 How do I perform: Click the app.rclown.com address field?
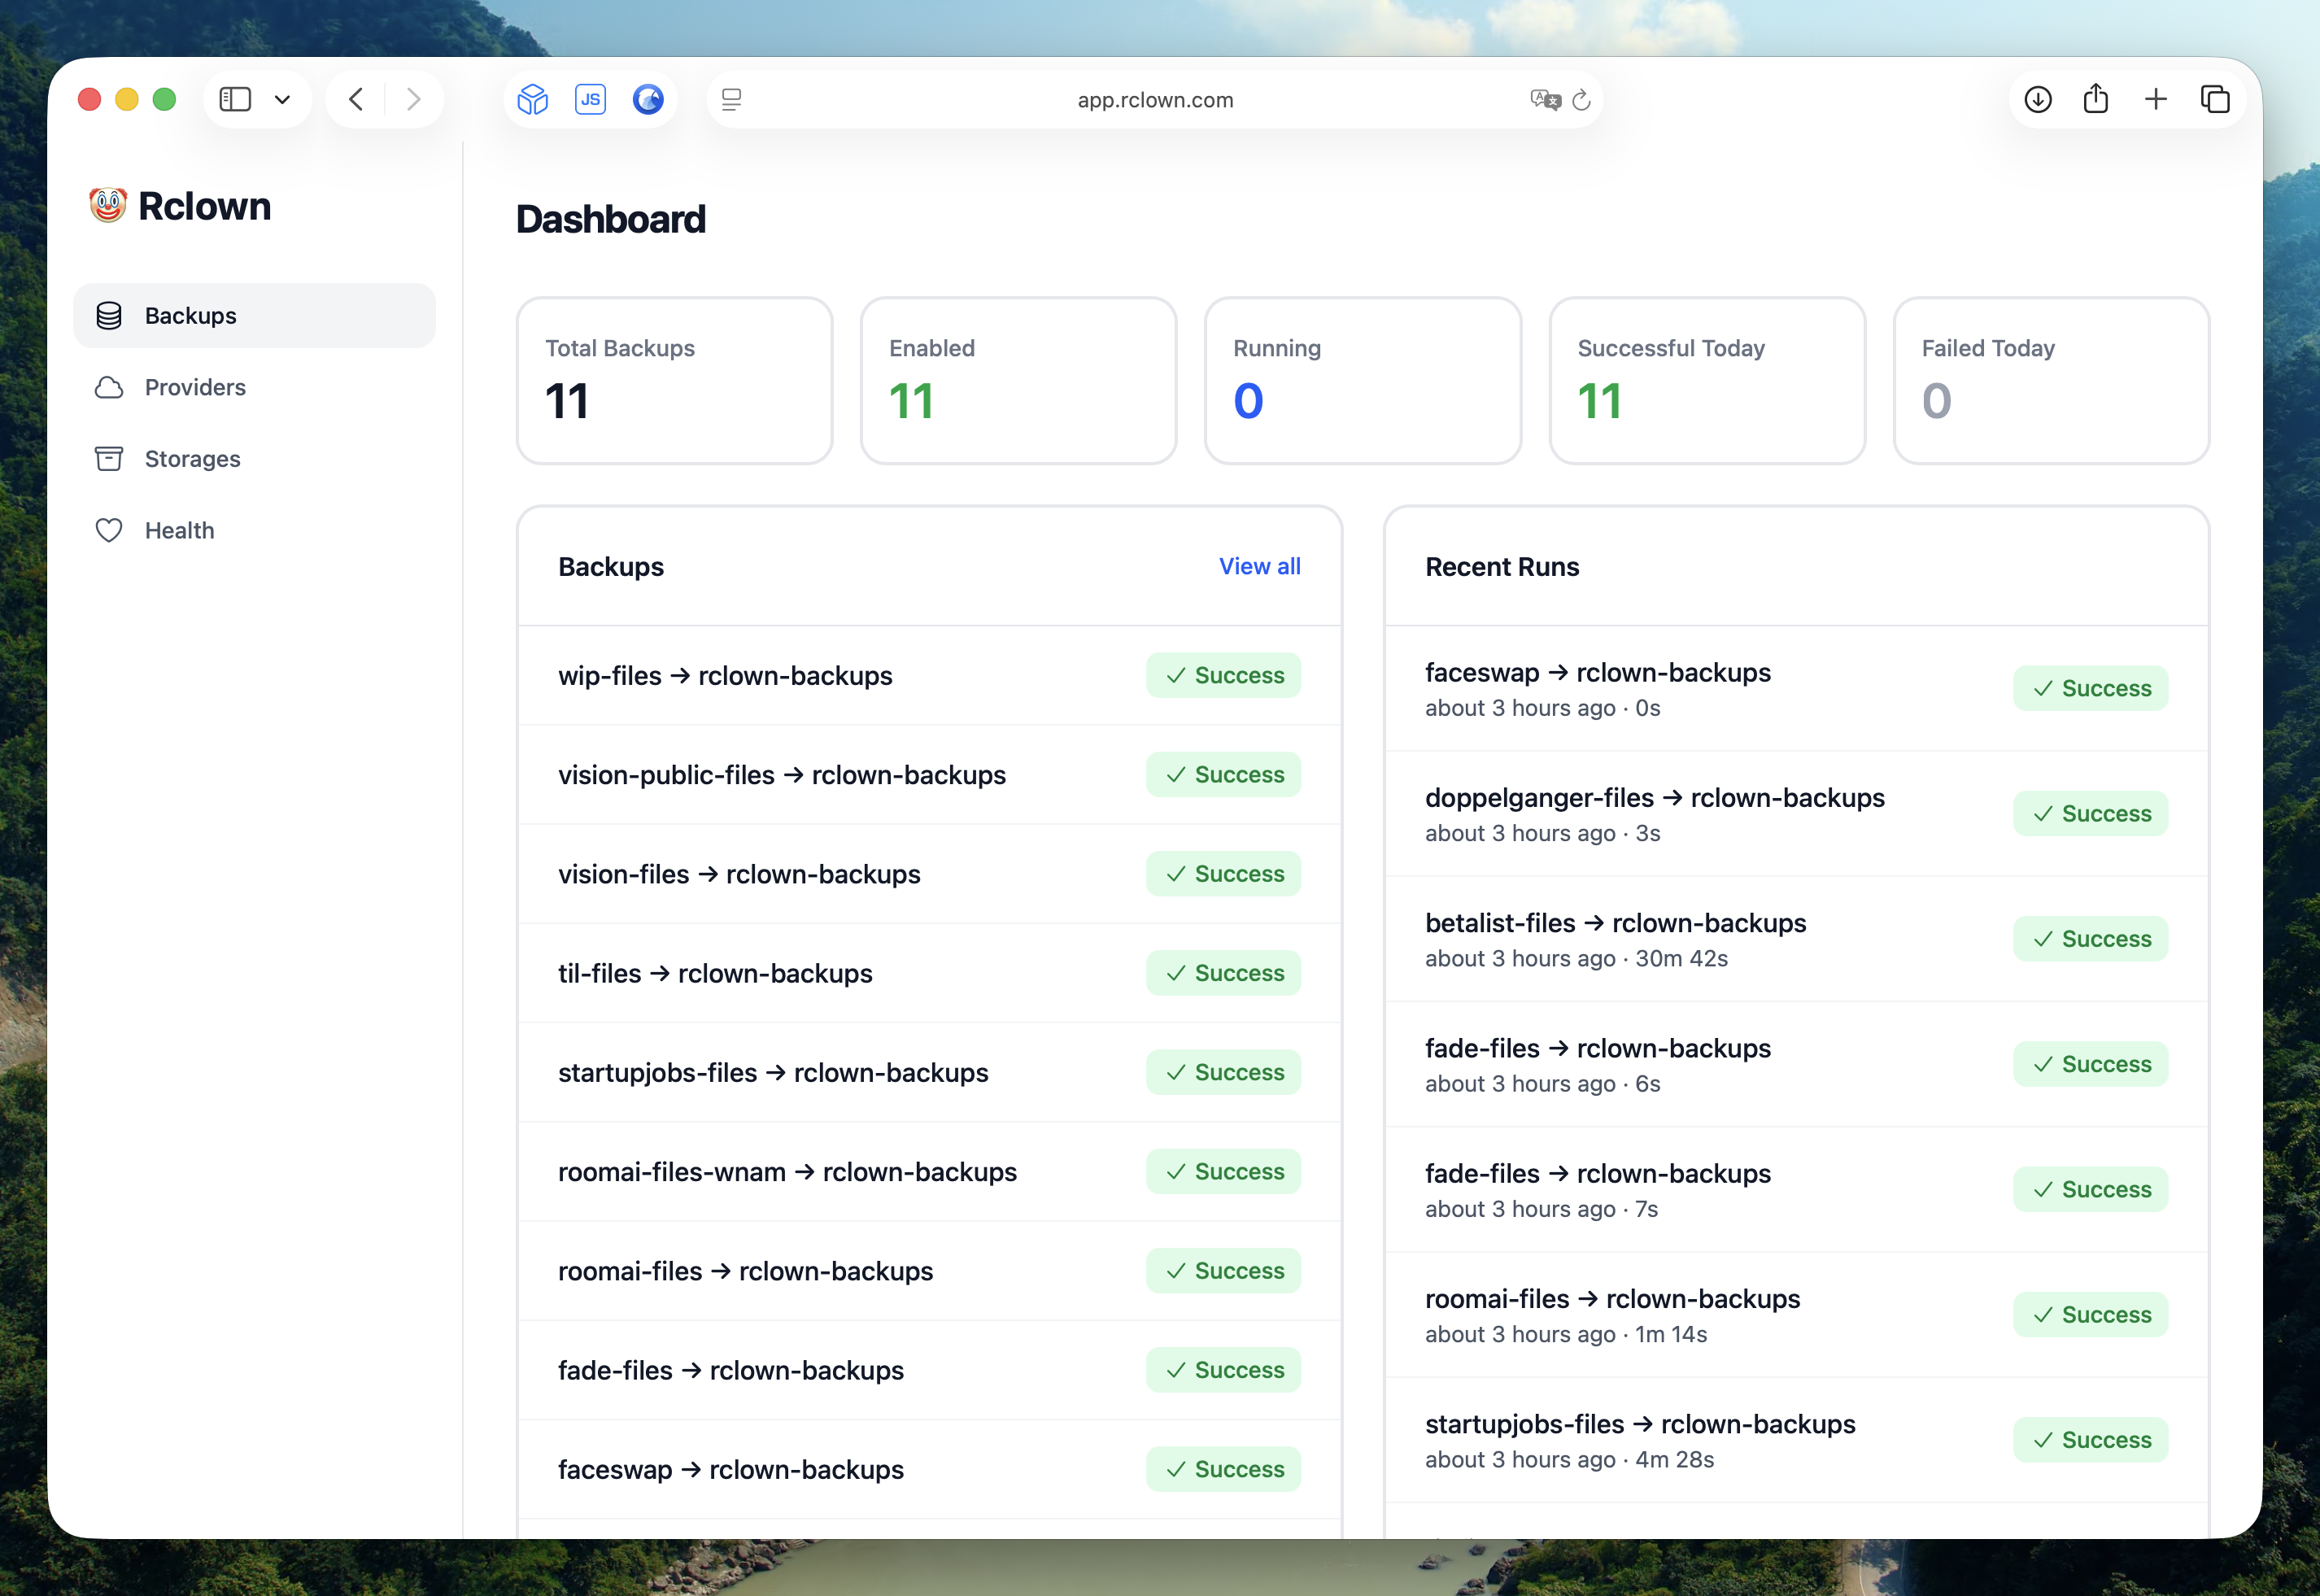(x=1155, y=100)
